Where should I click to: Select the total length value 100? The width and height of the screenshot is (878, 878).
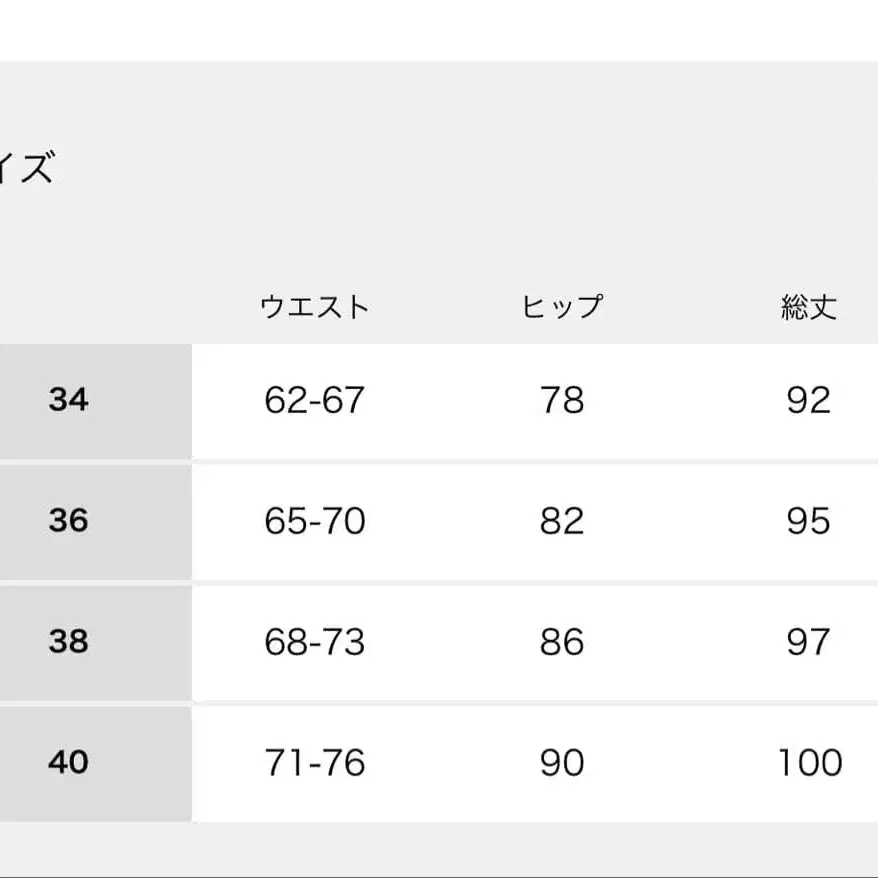click(810, 764)
